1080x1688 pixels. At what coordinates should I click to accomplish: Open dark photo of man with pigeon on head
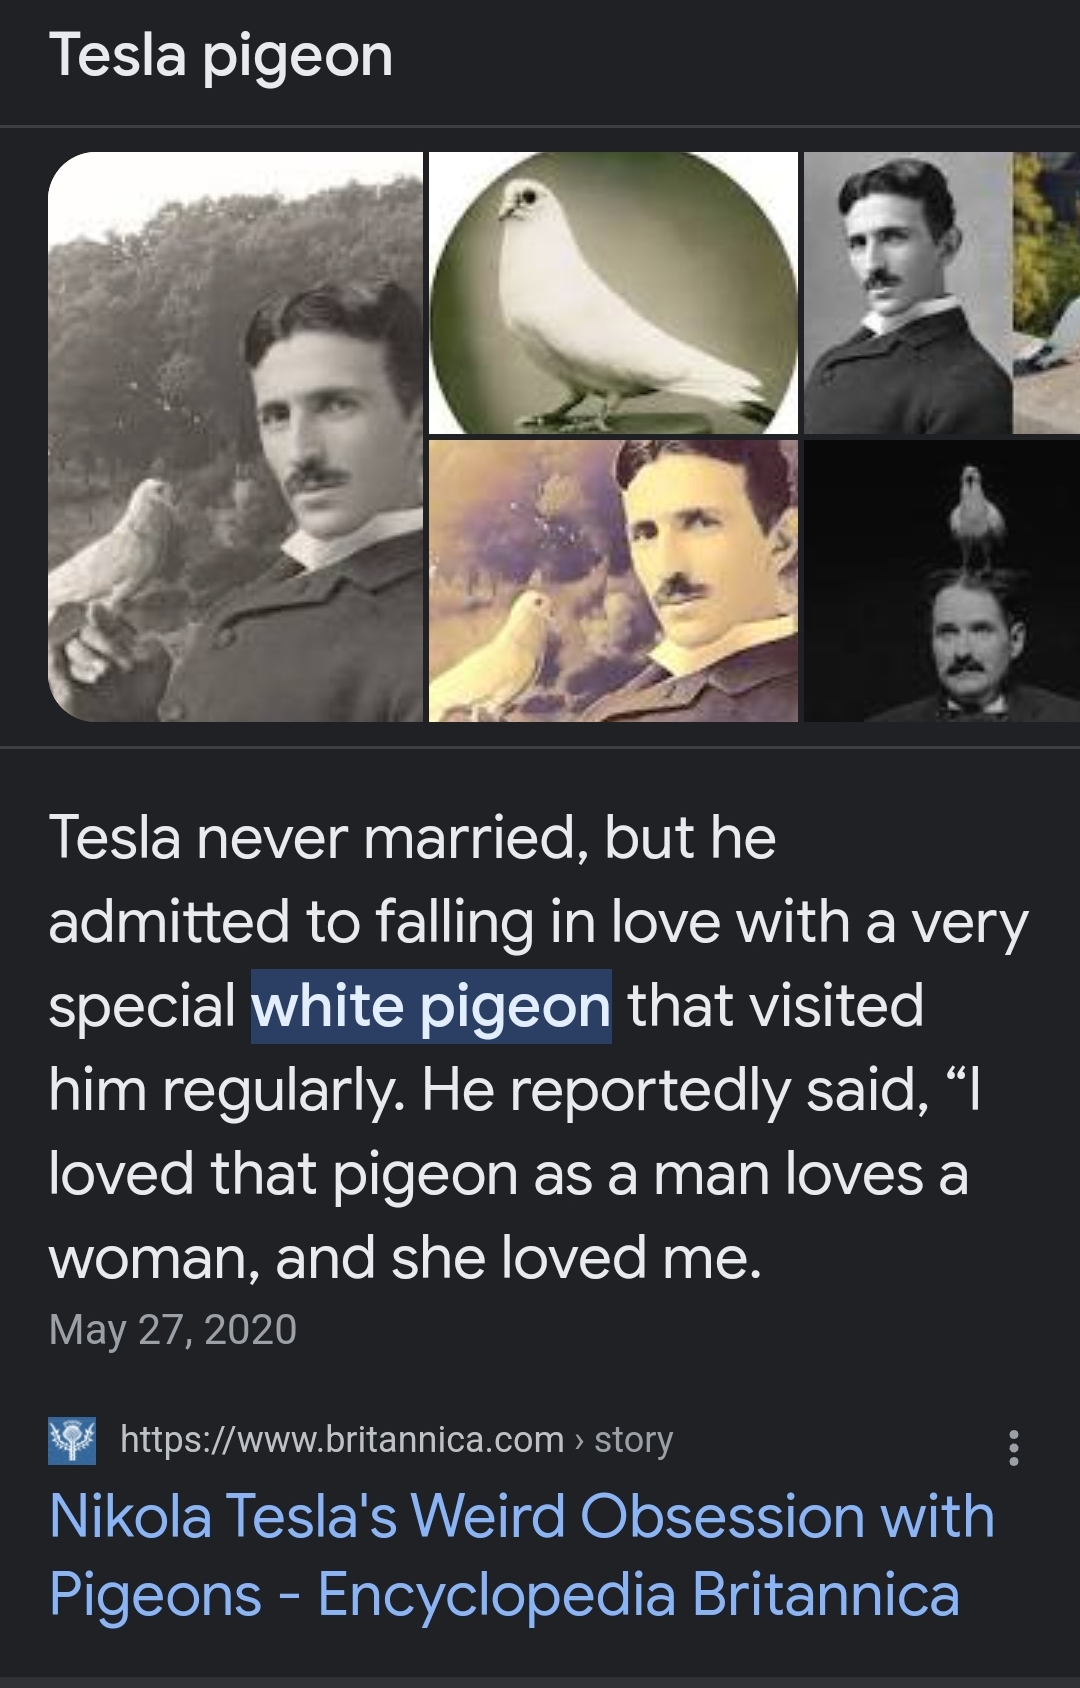[x=942, y=581]
